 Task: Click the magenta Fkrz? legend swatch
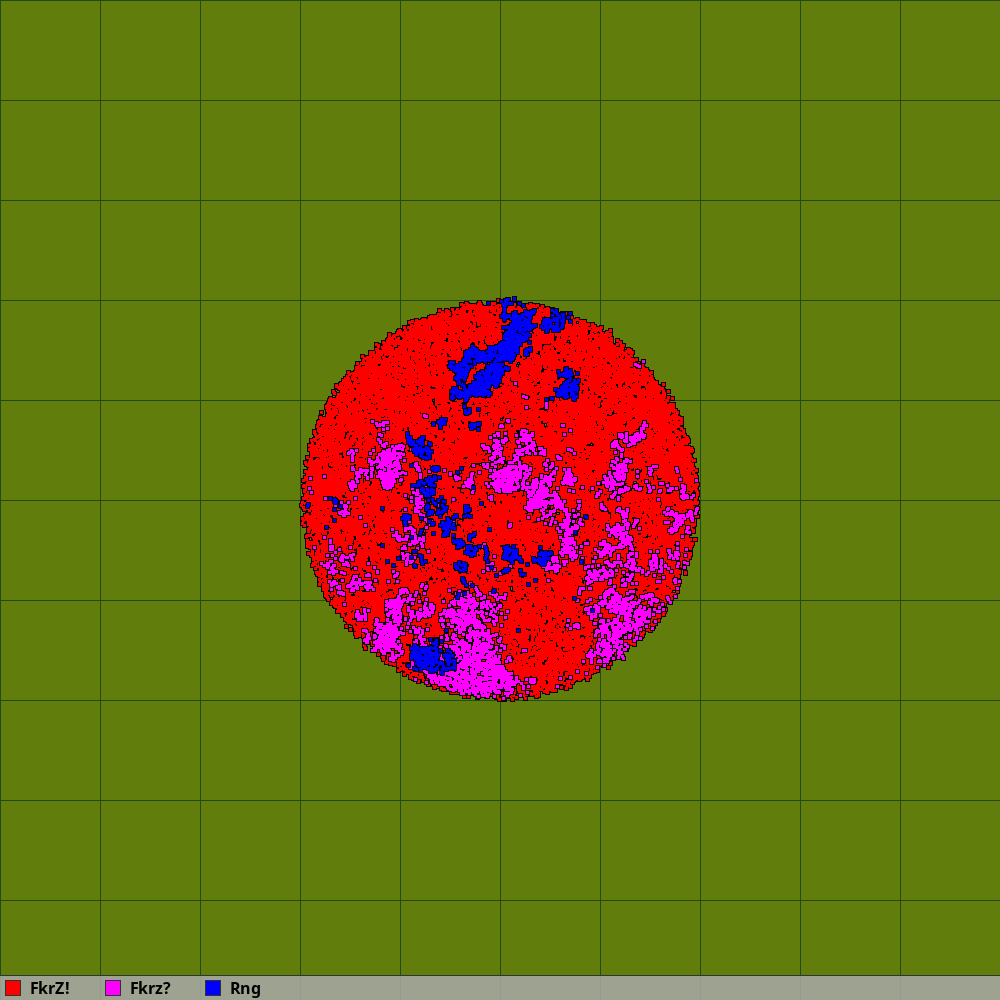coord(113,988)
